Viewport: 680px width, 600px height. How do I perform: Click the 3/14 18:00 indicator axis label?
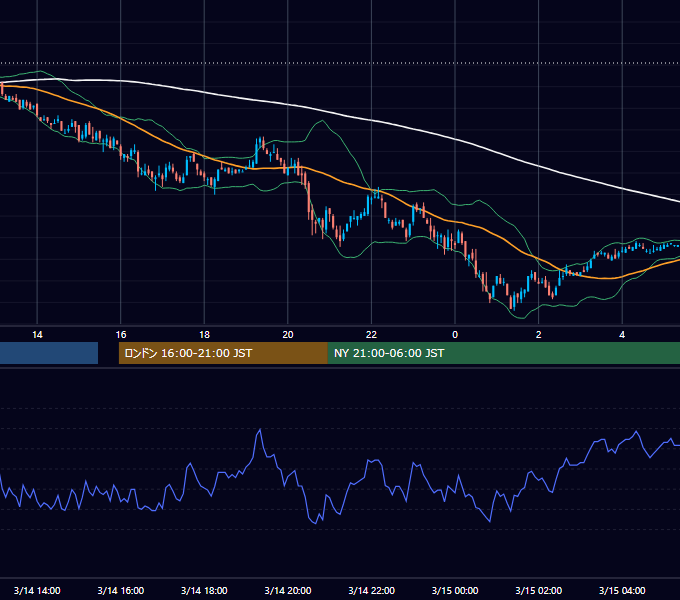pos(204,590)
